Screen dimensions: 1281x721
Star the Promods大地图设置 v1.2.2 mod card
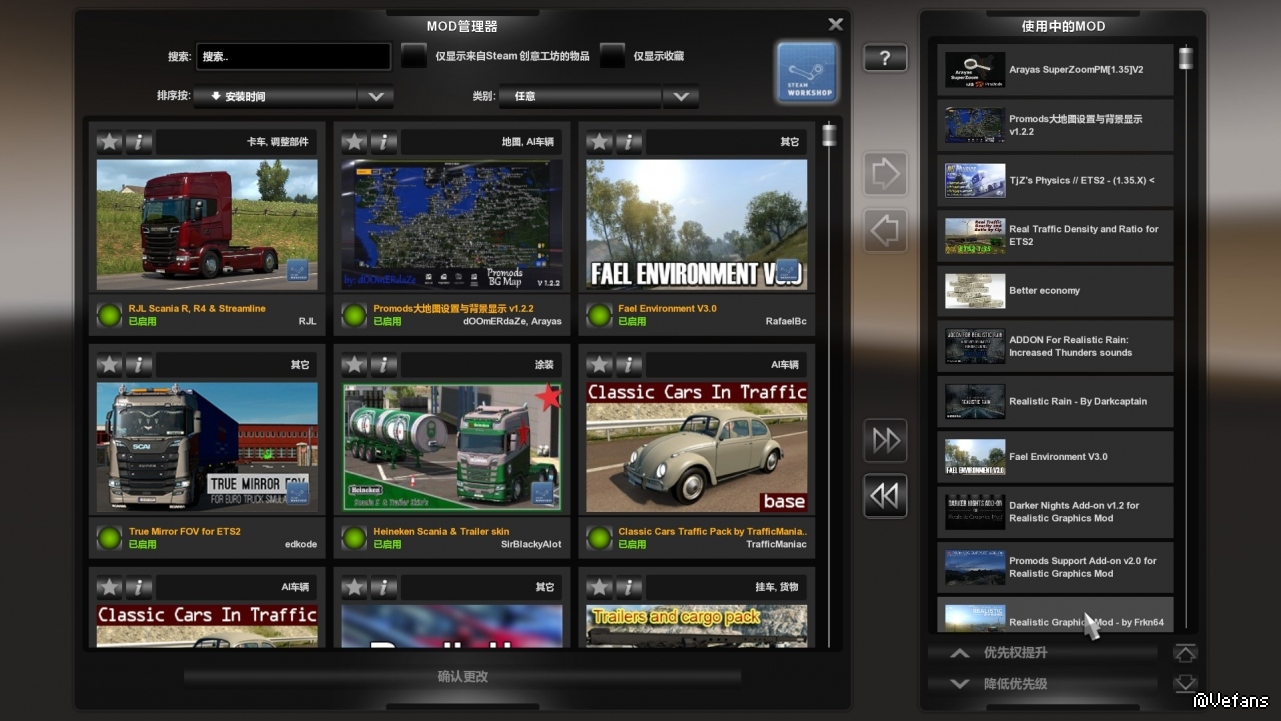pos(355,142)
